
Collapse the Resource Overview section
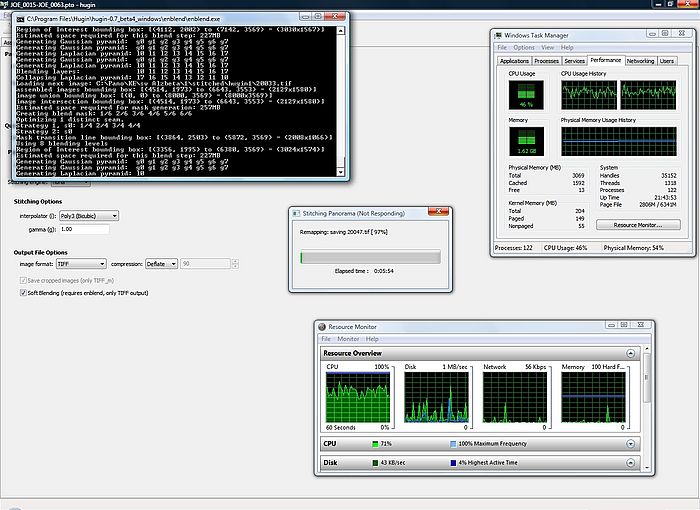631,353
